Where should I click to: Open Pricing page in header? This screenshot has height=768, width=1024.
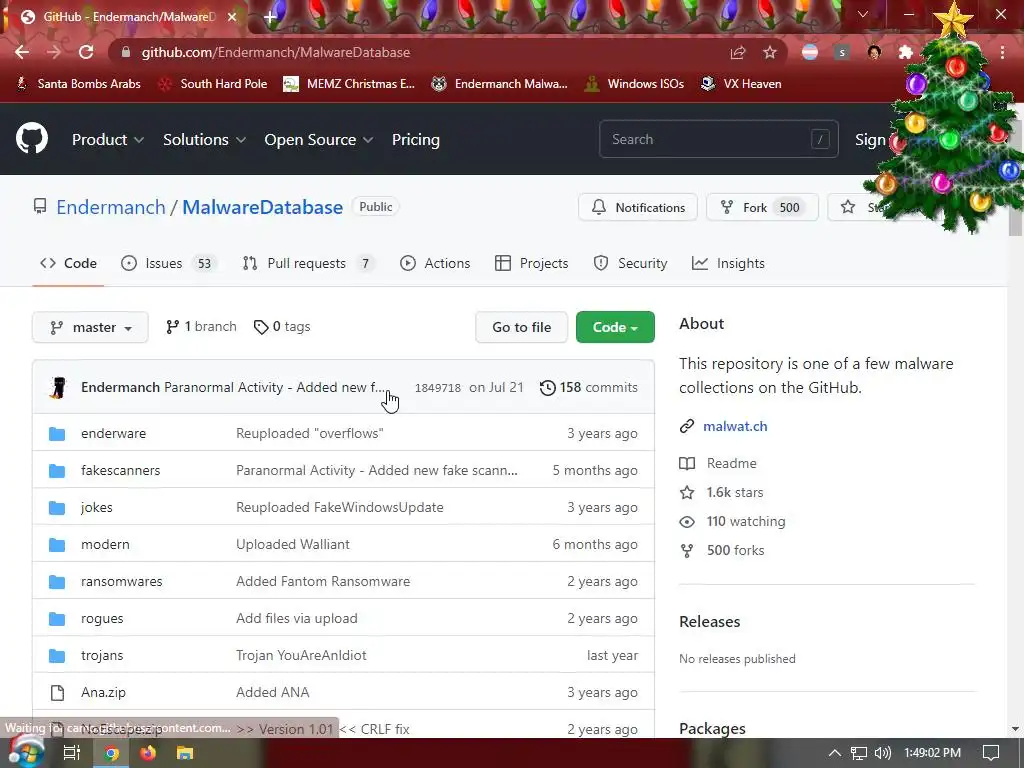(415, 140)
